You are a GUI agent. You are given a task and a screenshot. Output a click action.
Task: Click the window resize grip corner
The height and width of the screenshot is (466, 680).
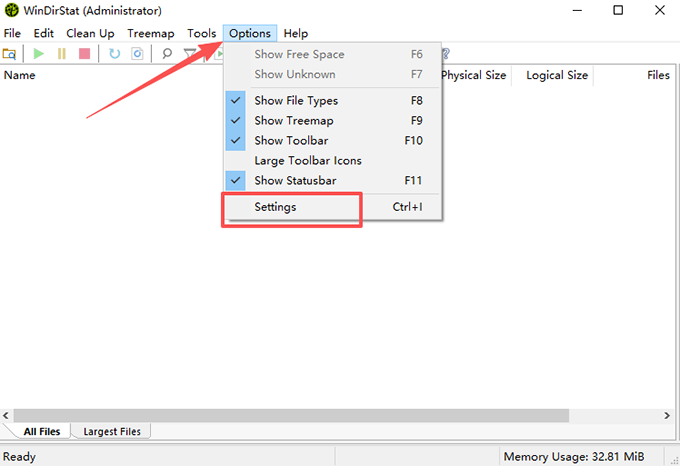point(675,460)
